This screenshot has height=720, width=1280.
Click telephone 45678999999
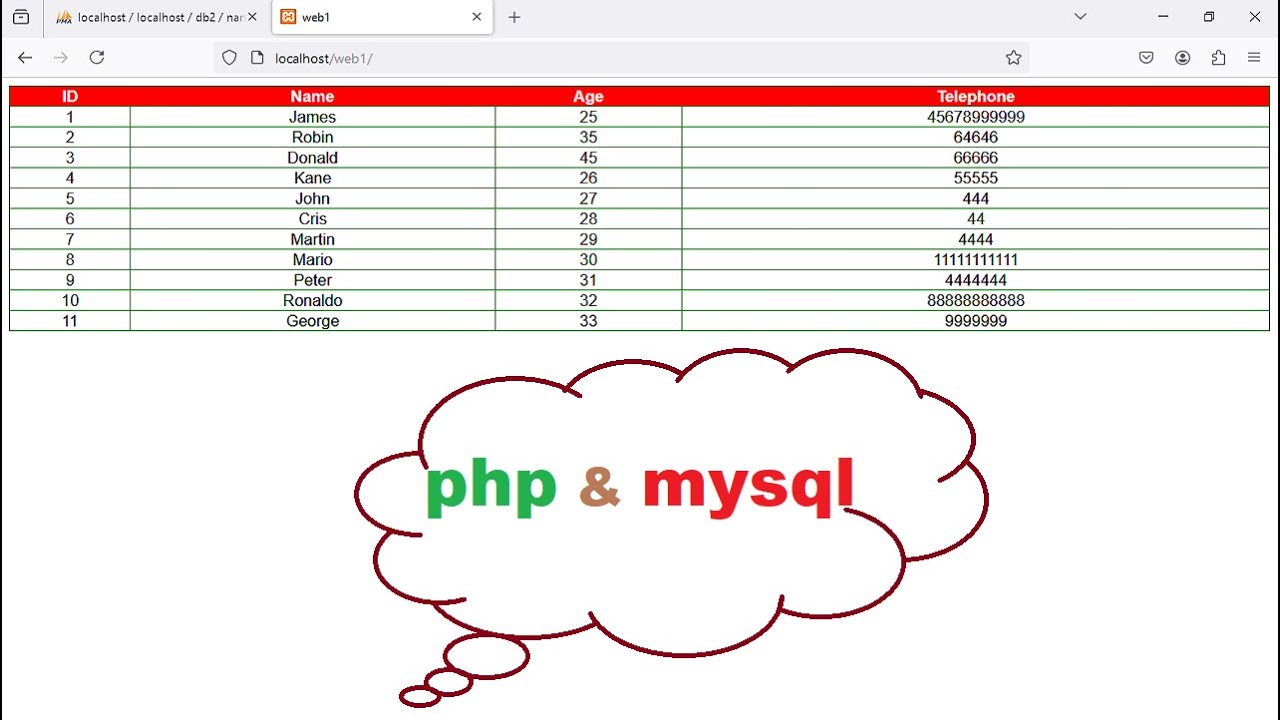click(976, 117)
